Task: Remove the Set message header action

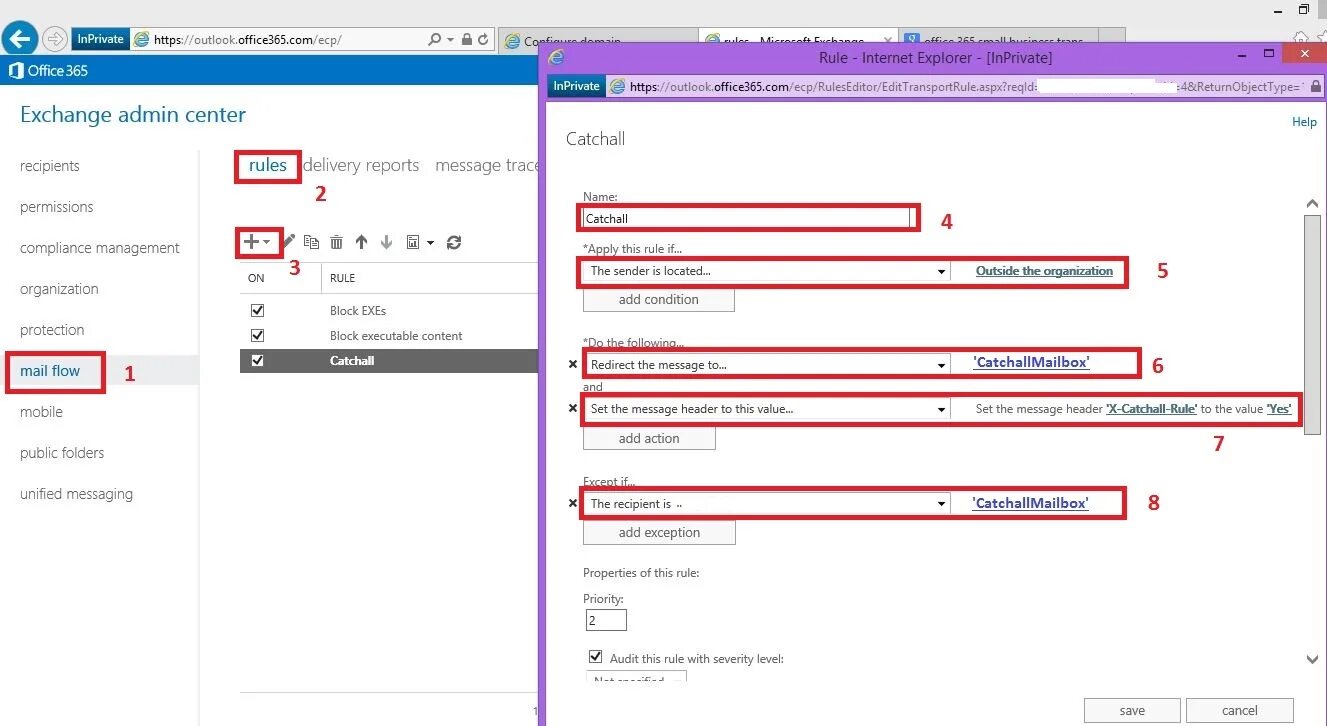Action: (573, 408)
